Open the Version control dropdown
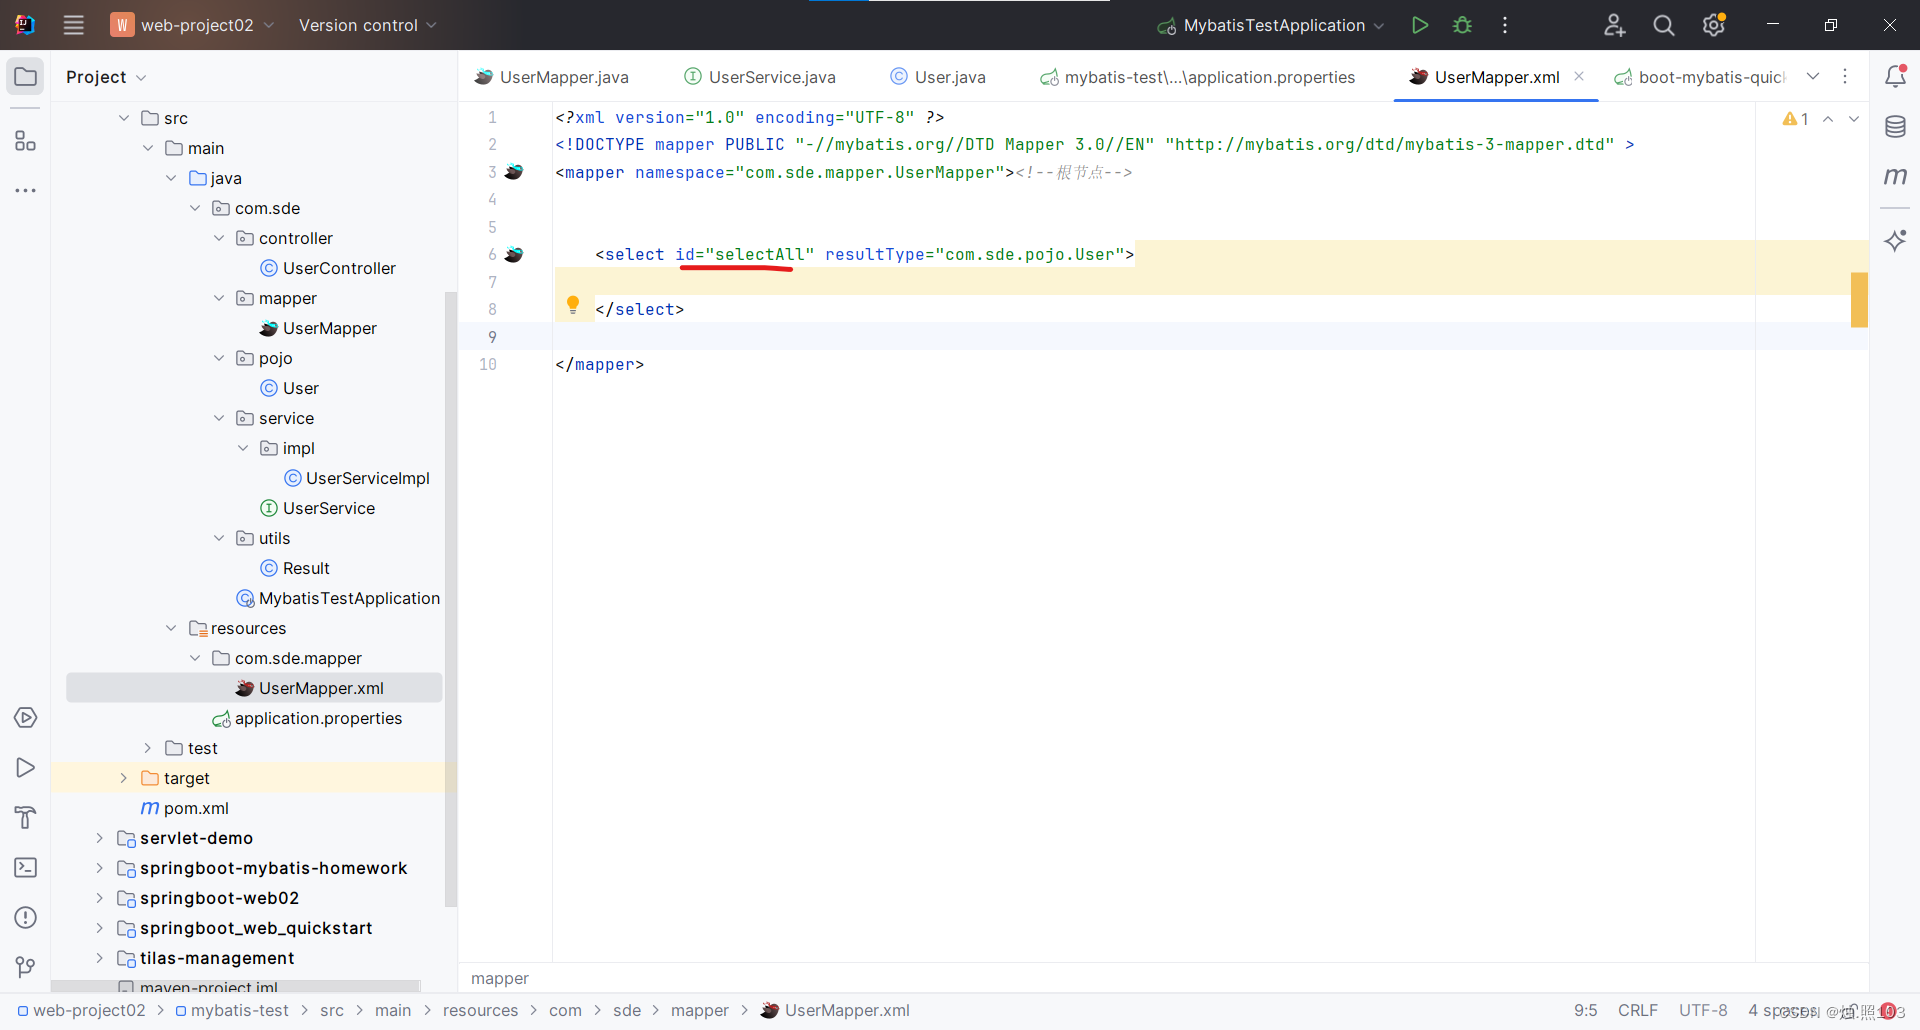1920x1030 pixels. point(367,25)
